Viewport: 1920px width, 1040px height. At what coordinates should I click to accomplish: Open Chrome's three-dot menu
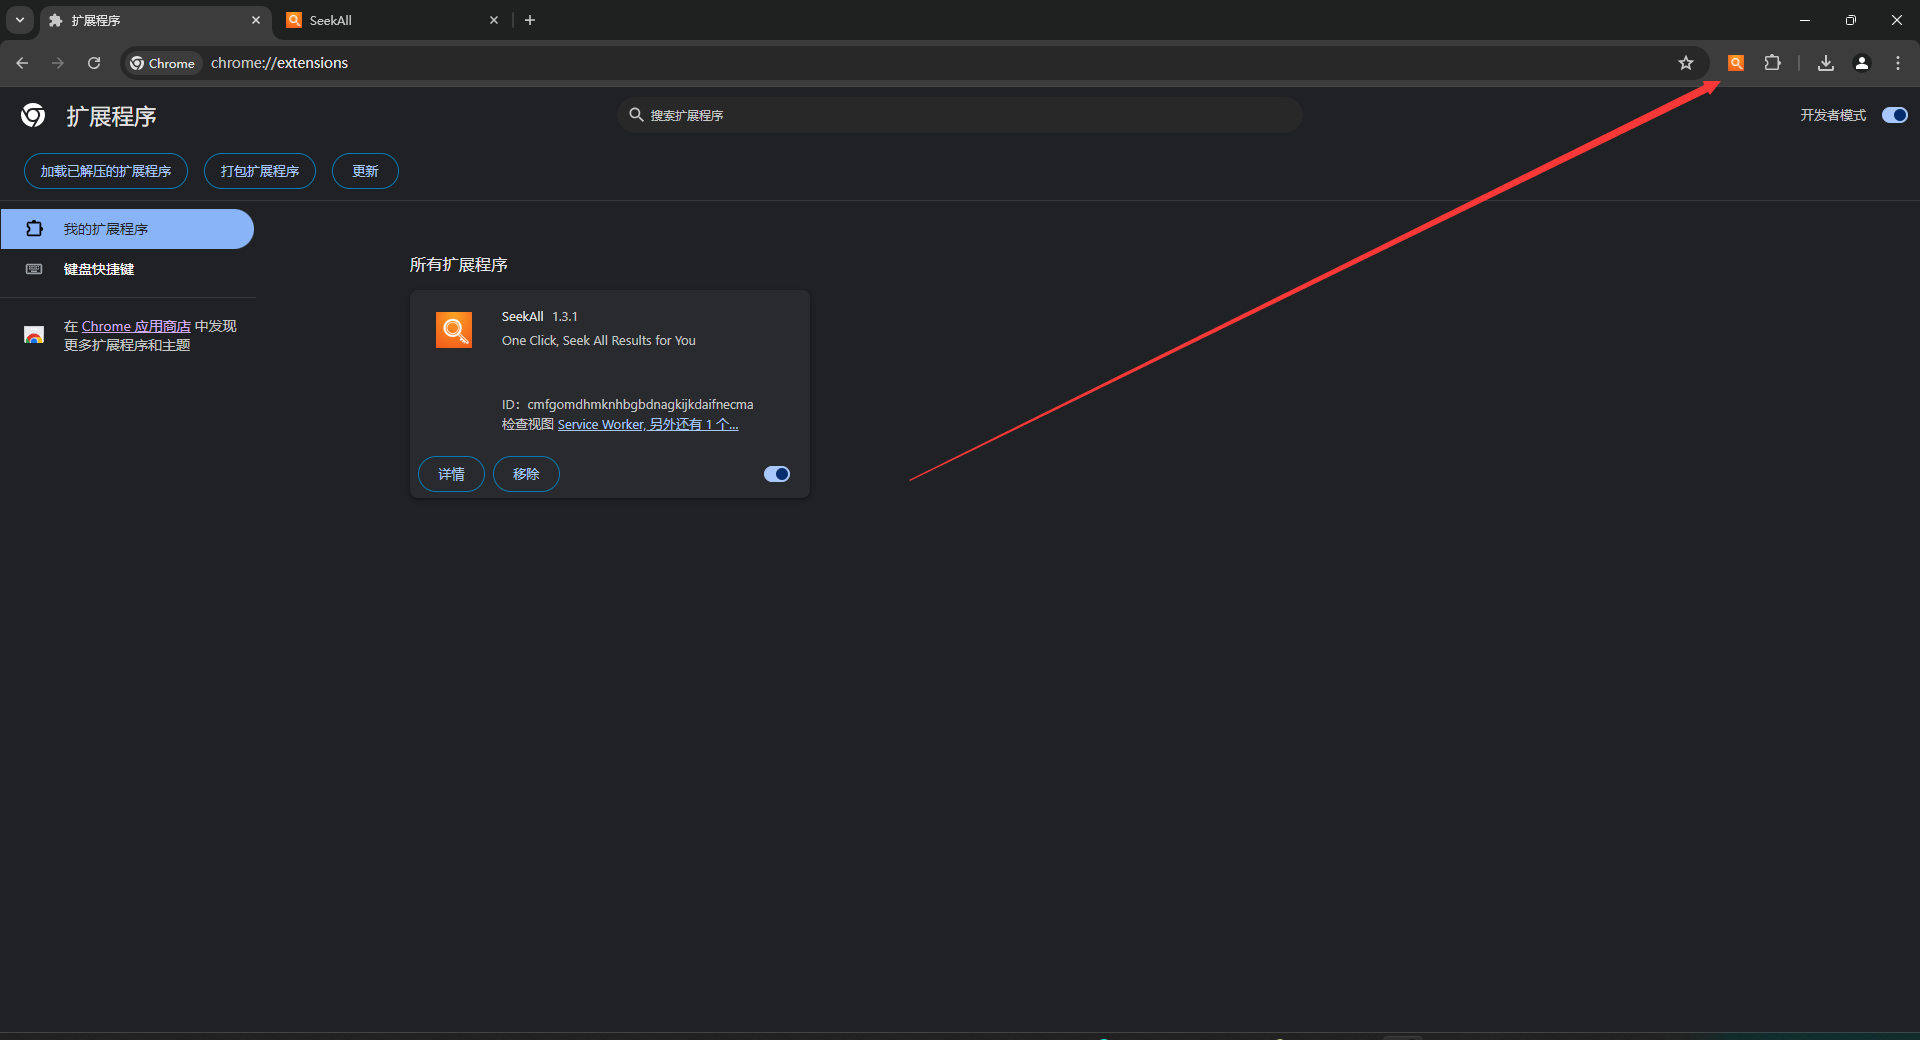pos(1898,63)
